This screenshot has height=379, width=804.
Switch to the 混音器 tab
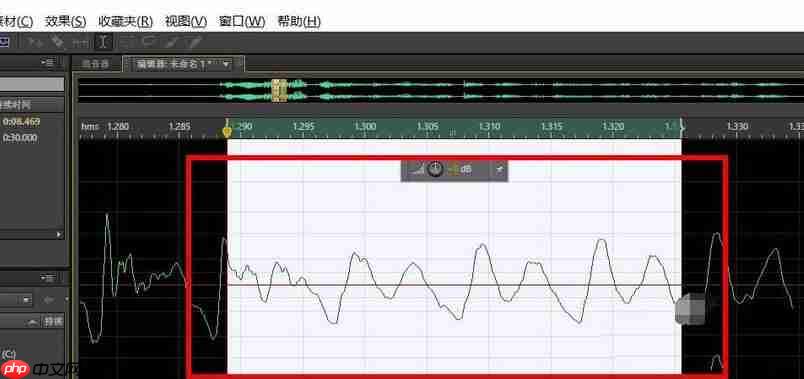pyautogui.click(x=96, y=64)
